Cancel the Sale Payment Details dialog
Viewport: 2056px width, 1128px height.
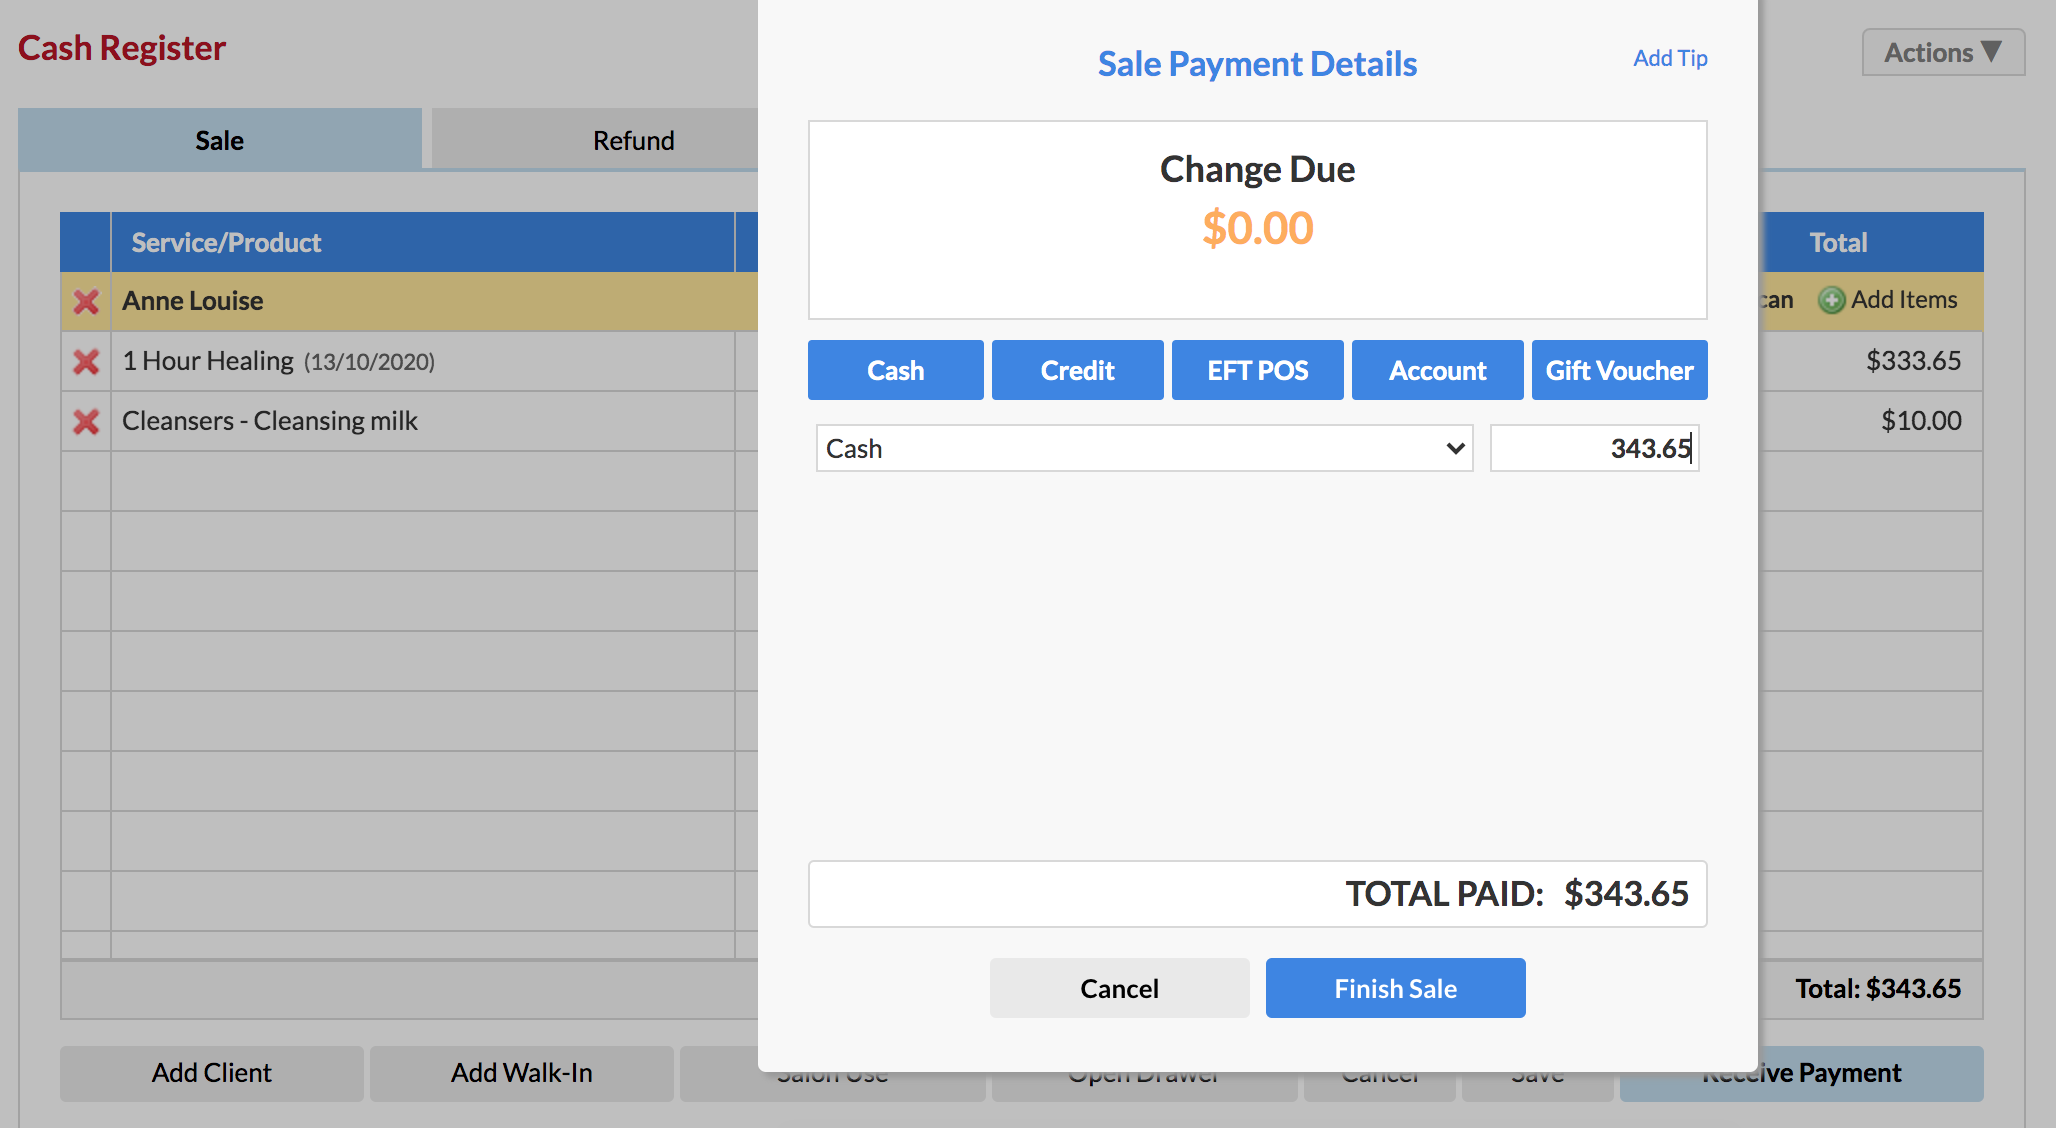coord(1119,988)
